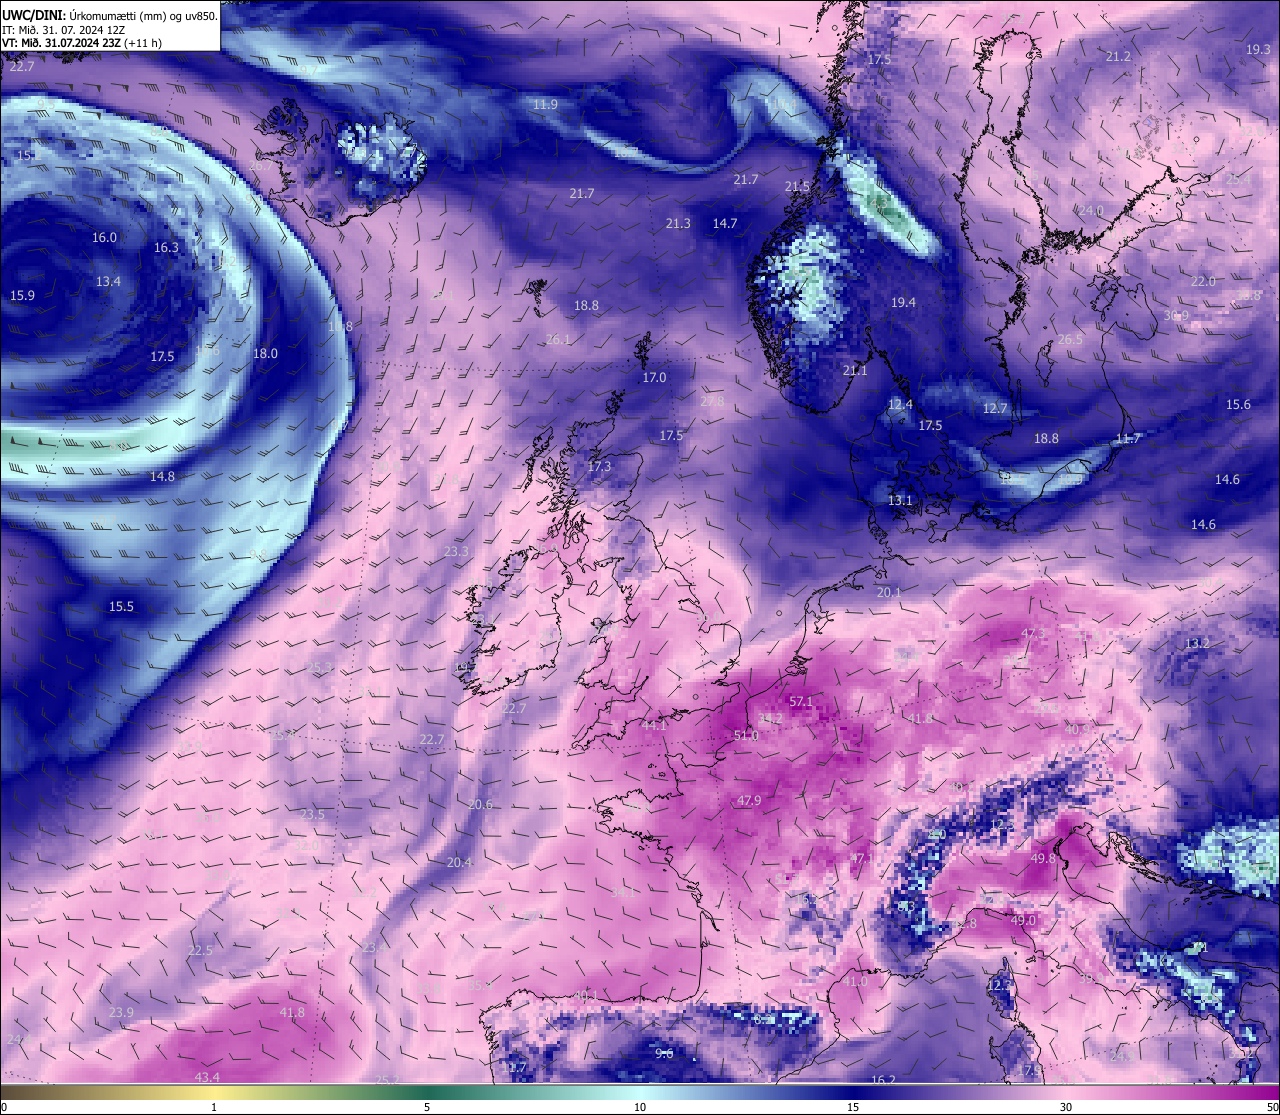Click the 51.0 value over Belgium

[746, 735]
